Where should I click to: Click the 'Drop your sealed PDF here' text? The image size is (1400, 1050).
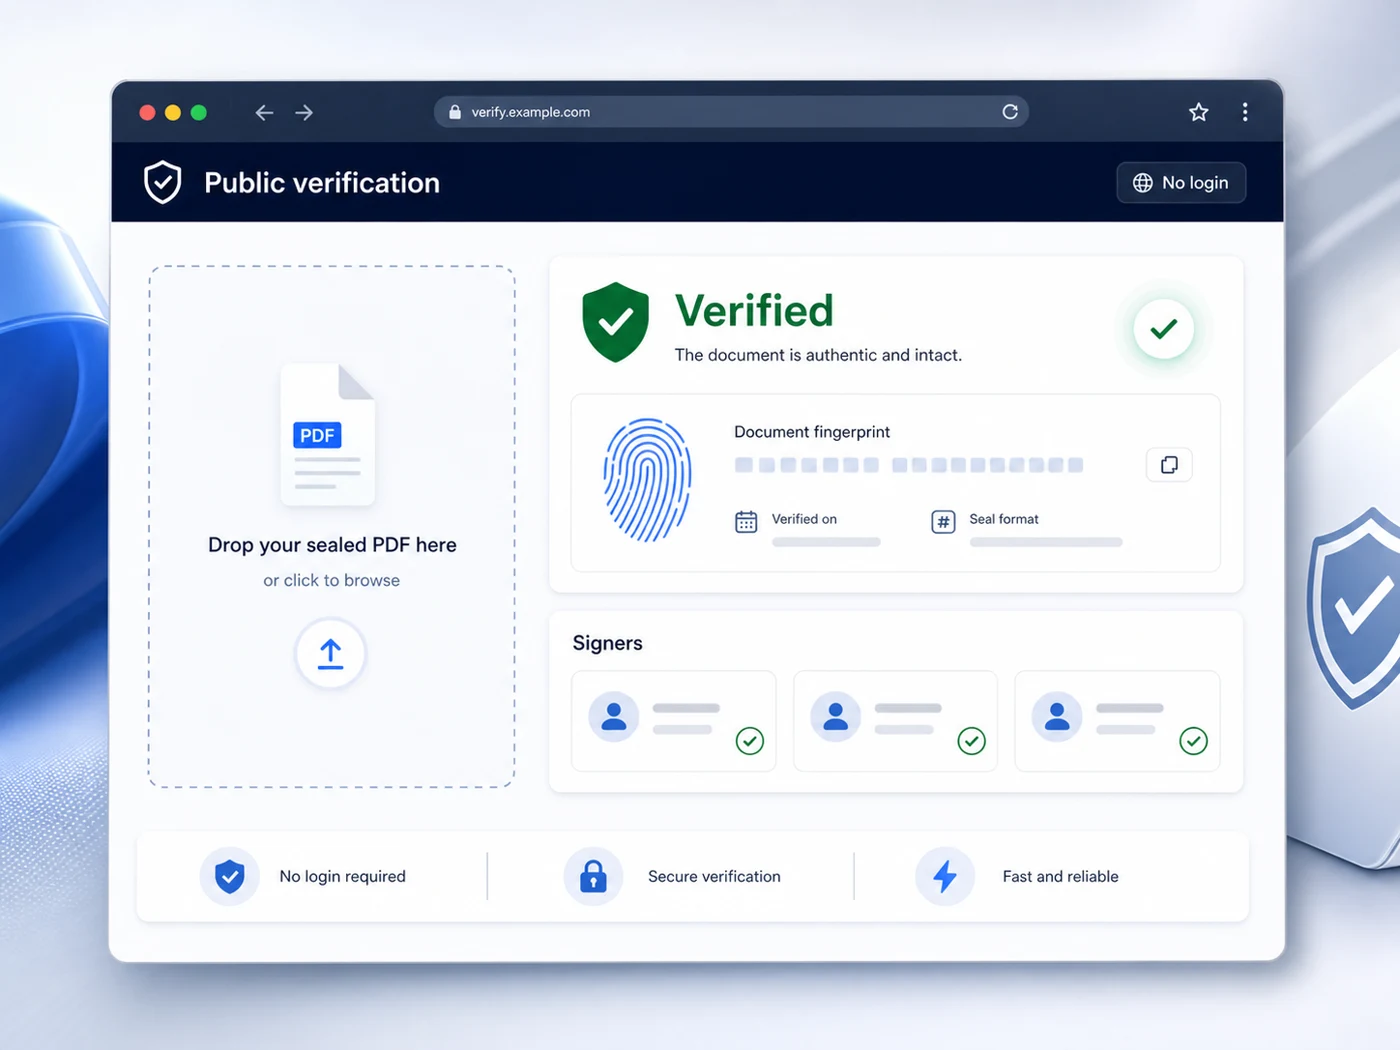pyautogui.click(x=332, y=545)
